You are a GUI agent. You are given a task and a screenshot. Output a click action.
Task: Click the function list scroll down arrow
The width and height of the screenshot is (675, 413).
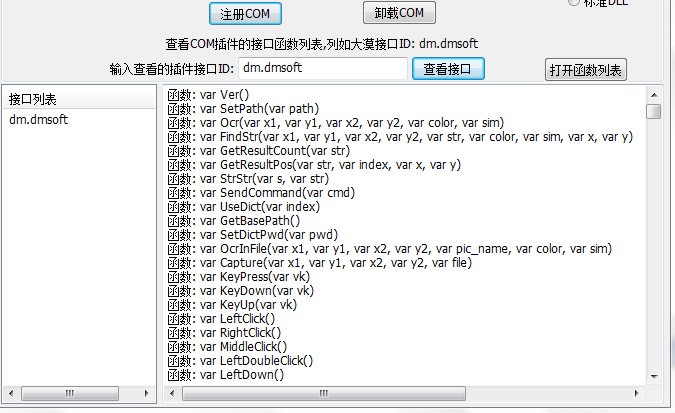pos(654,377)
